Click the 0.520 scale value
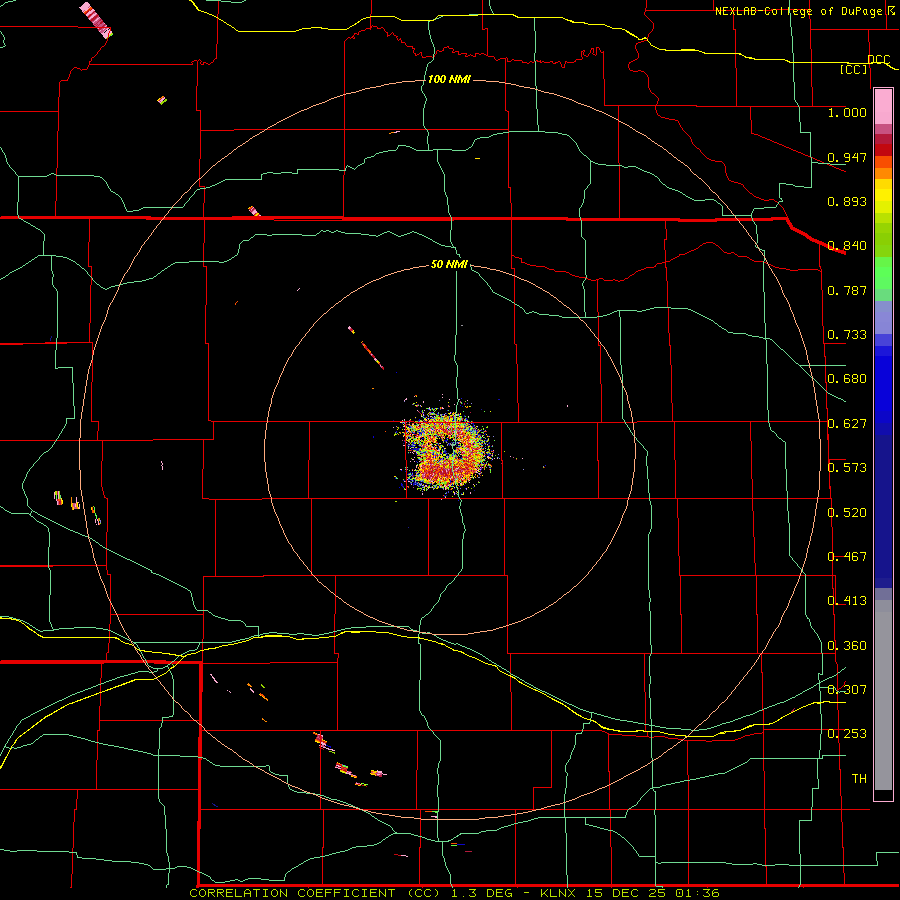This screenshot has width=900, height=900. (x=847, y=513)
